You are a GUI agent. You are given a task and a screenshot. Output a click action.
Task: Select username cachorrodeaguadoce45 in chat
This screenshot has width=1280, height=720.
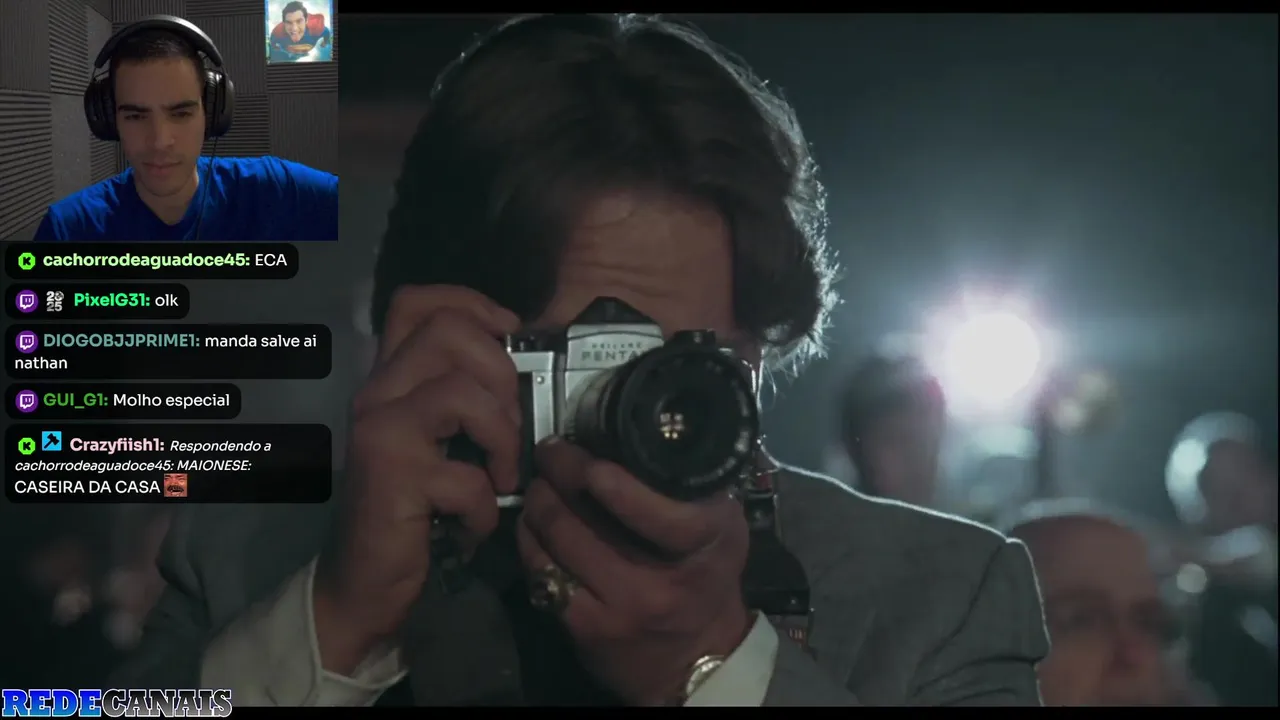pos(146,260)
